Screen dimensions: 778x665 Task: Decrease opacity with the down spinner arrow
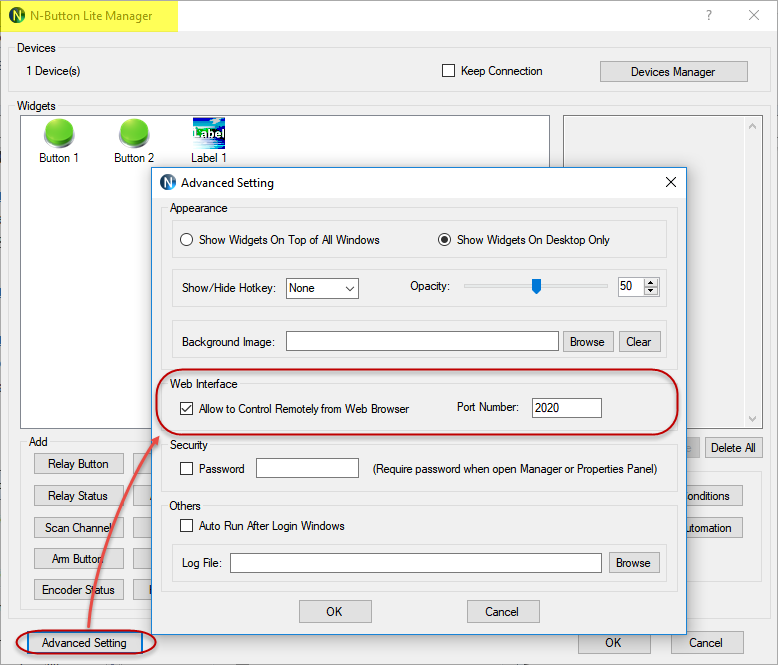pos(650,291)
